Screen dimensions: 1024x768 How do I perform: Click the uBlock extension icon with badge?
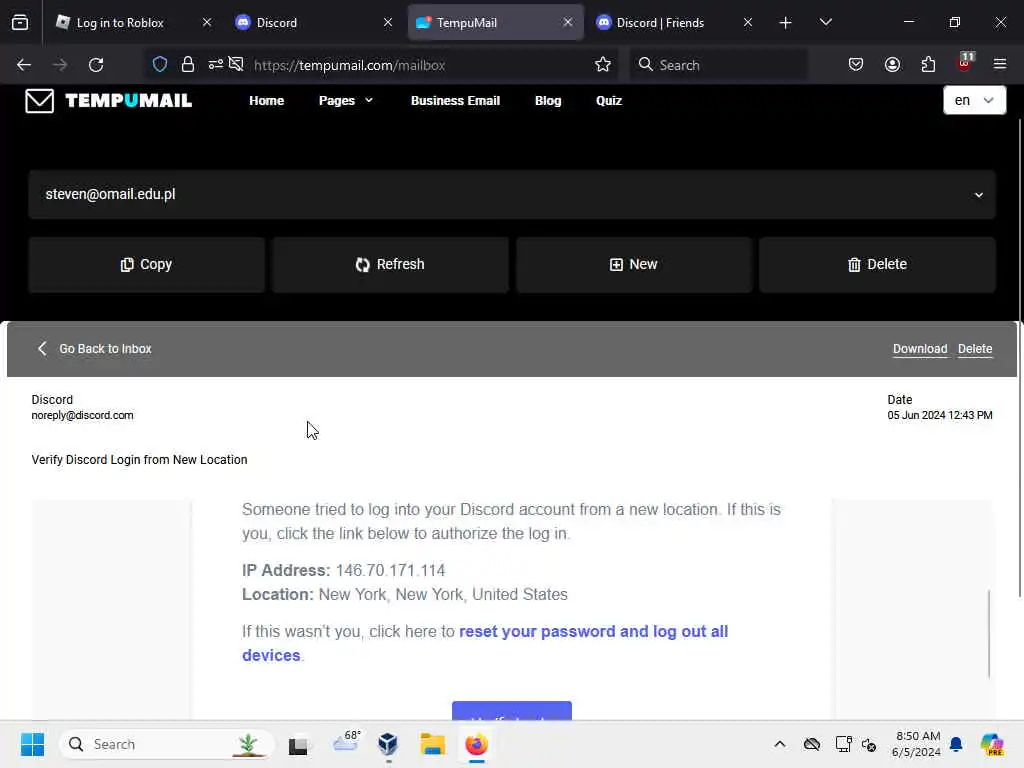[x=965, y=63]
